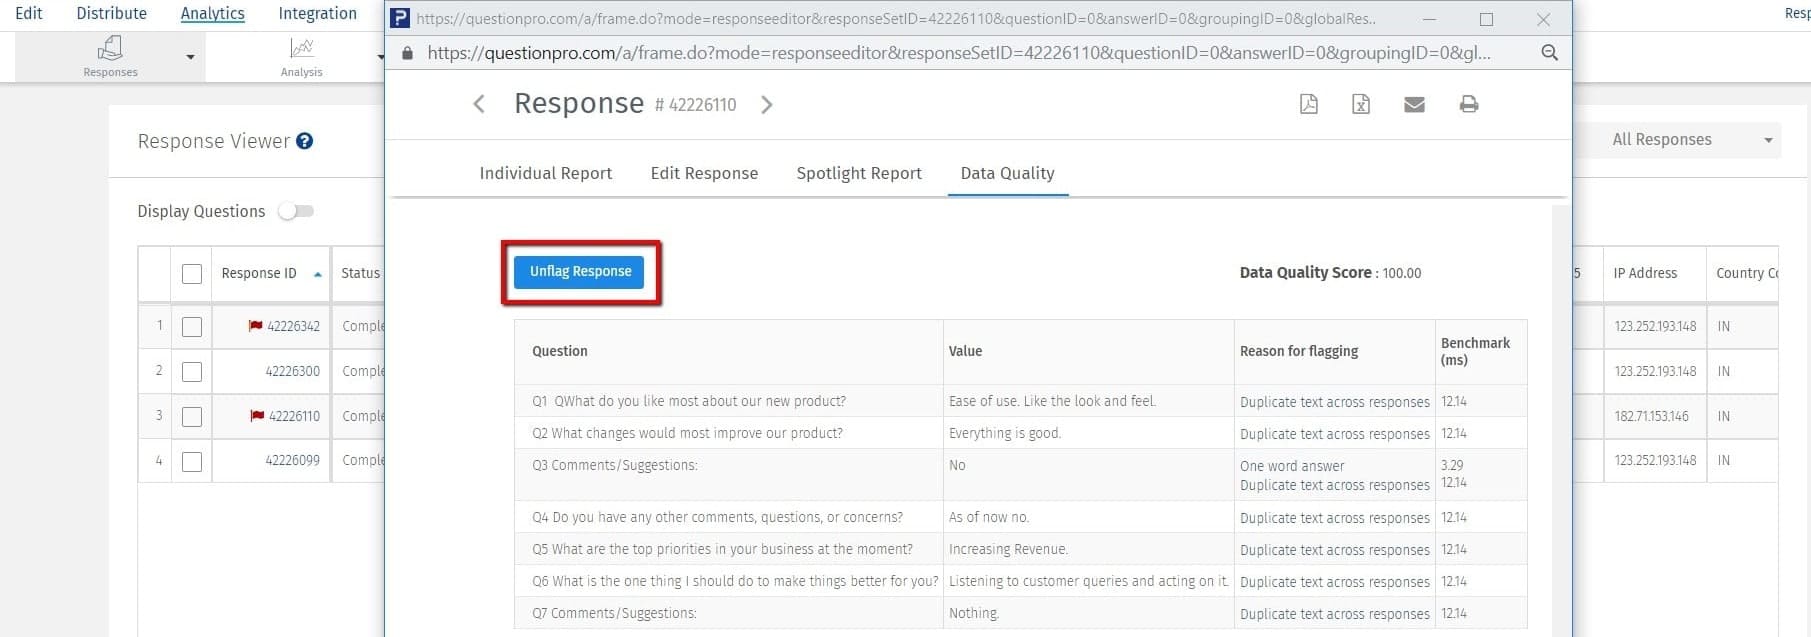Click the Analysis chart icon in toolbar
Image resolution: width=1811 pixels, height=637 pixels.
(x=302, y=48)
